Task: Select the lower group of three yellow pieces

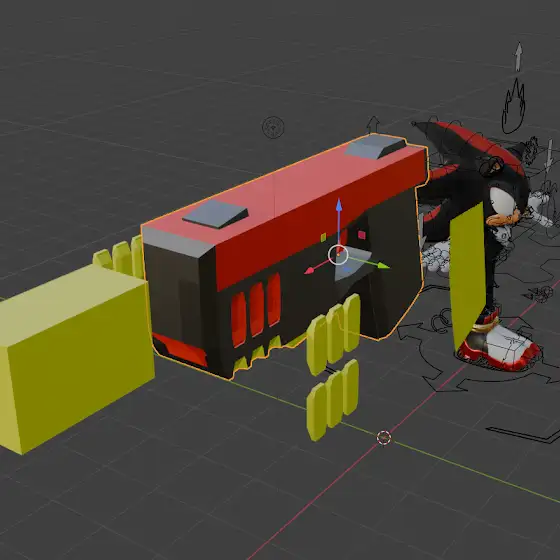Action: pyautogui.click(x=333, y=400)
